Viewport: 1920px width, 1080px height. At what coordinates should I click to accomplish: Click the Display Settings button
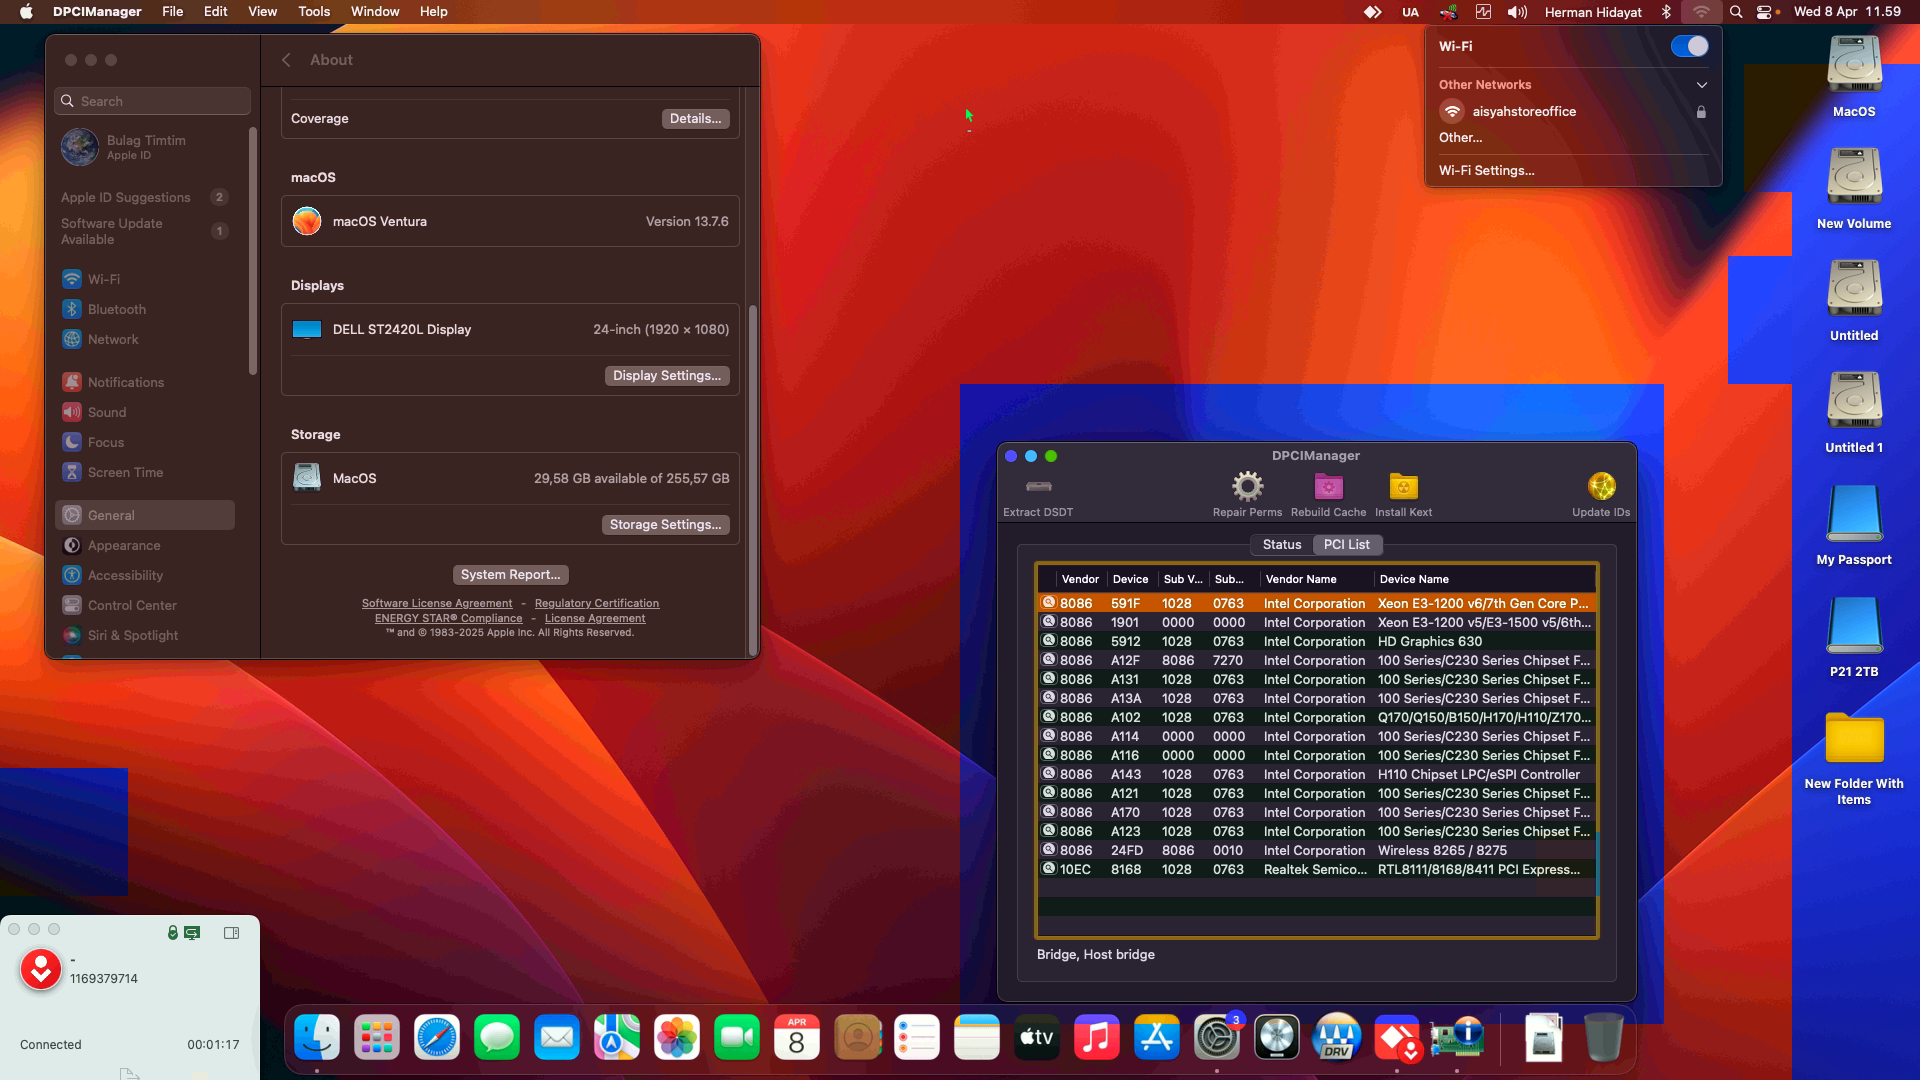pyautogui.click(x=667, y=376)
